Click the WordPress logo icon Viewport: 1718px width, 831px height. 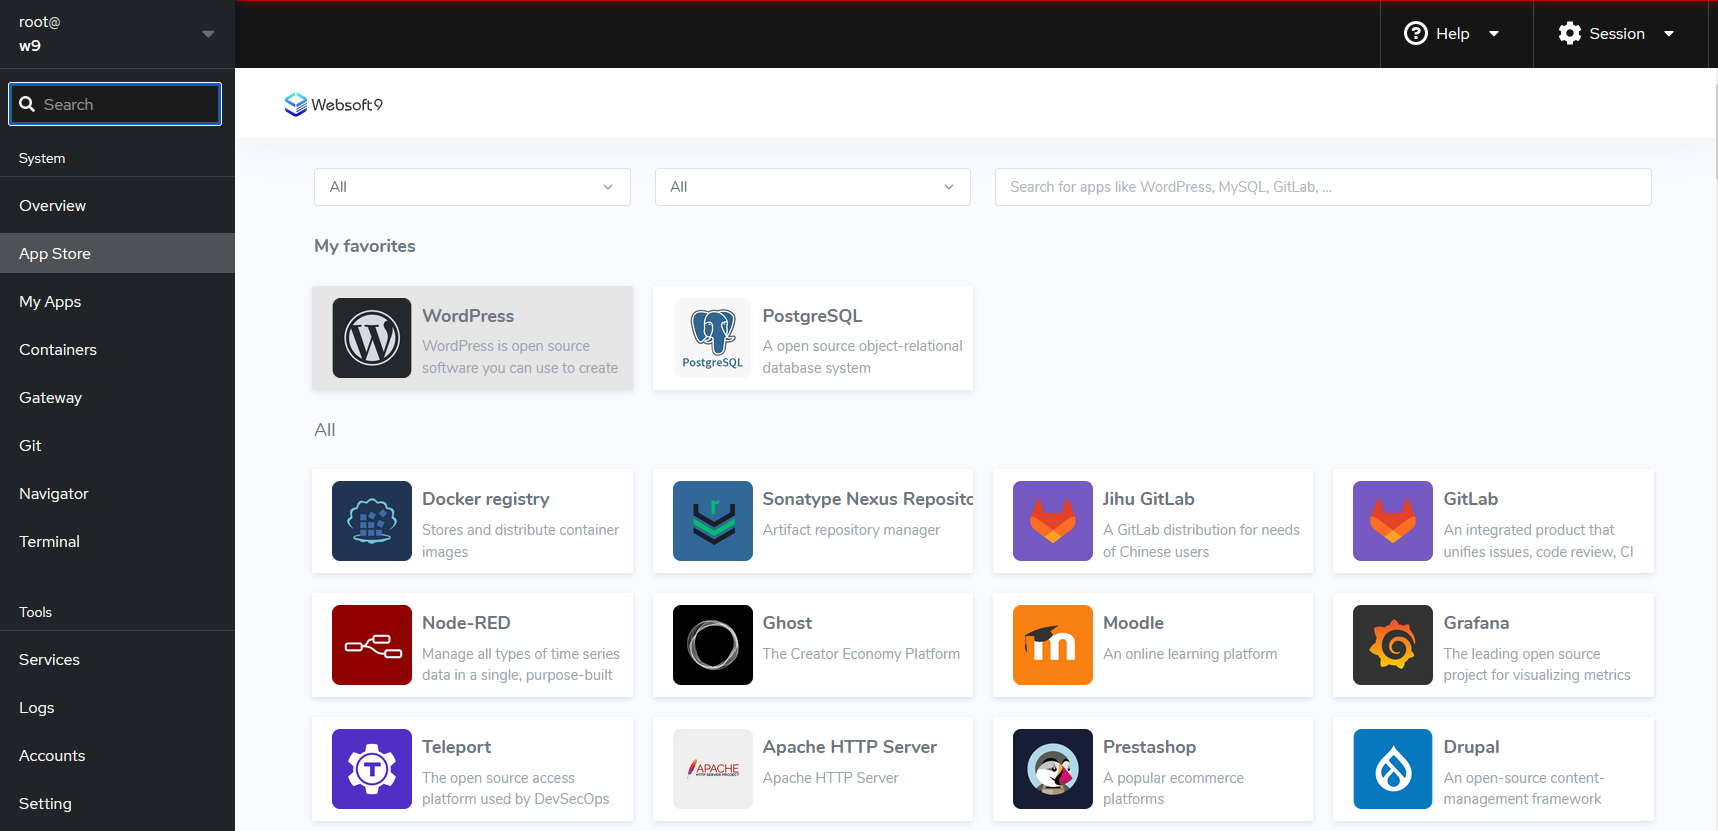(371, 338)
